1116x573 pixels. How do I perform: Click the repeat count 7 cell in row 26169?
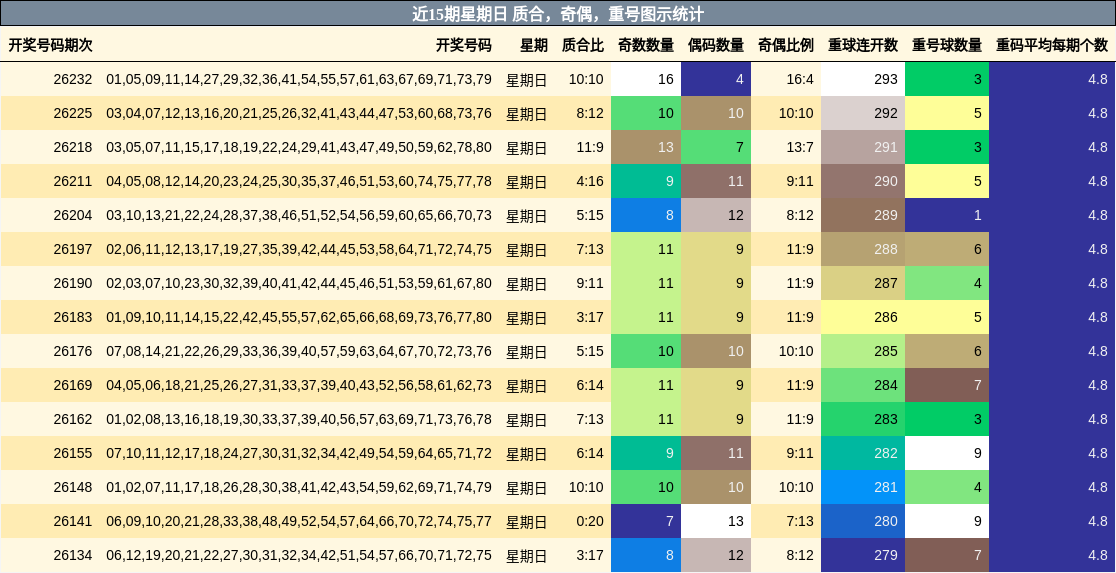(x=947, y=385)
